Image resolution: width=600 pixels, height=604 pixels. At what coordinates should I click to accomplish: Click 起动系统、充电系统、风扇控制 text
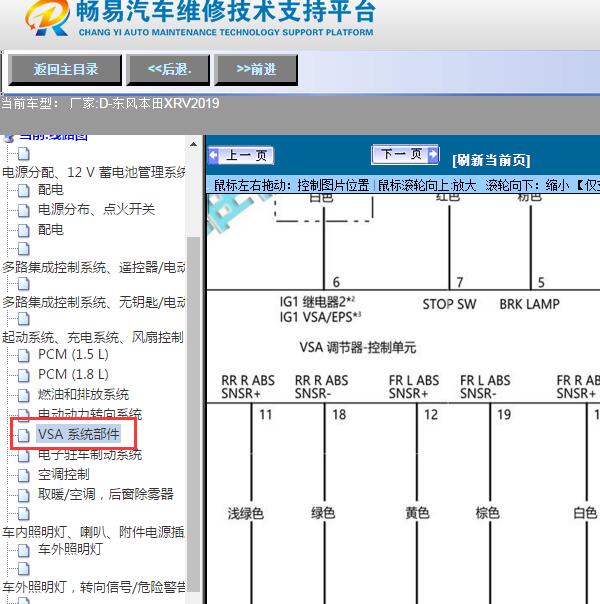(x=93, y=337)
